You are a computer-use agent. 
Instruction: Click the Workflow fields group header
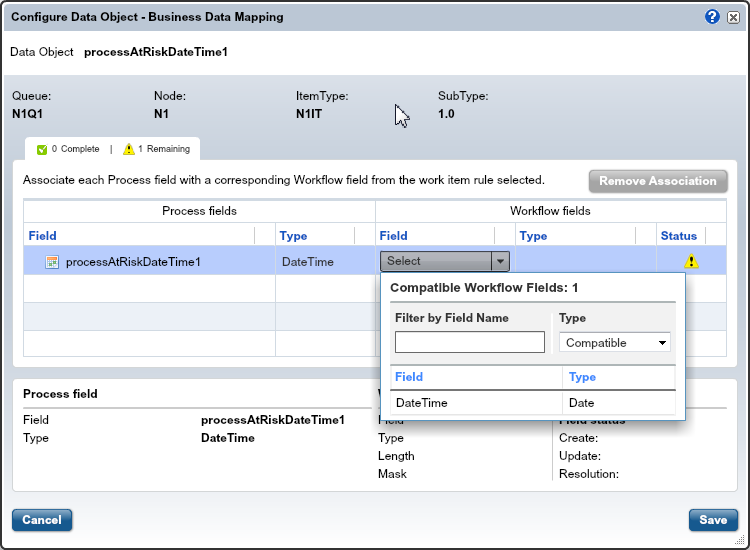(x=550, y=211)
